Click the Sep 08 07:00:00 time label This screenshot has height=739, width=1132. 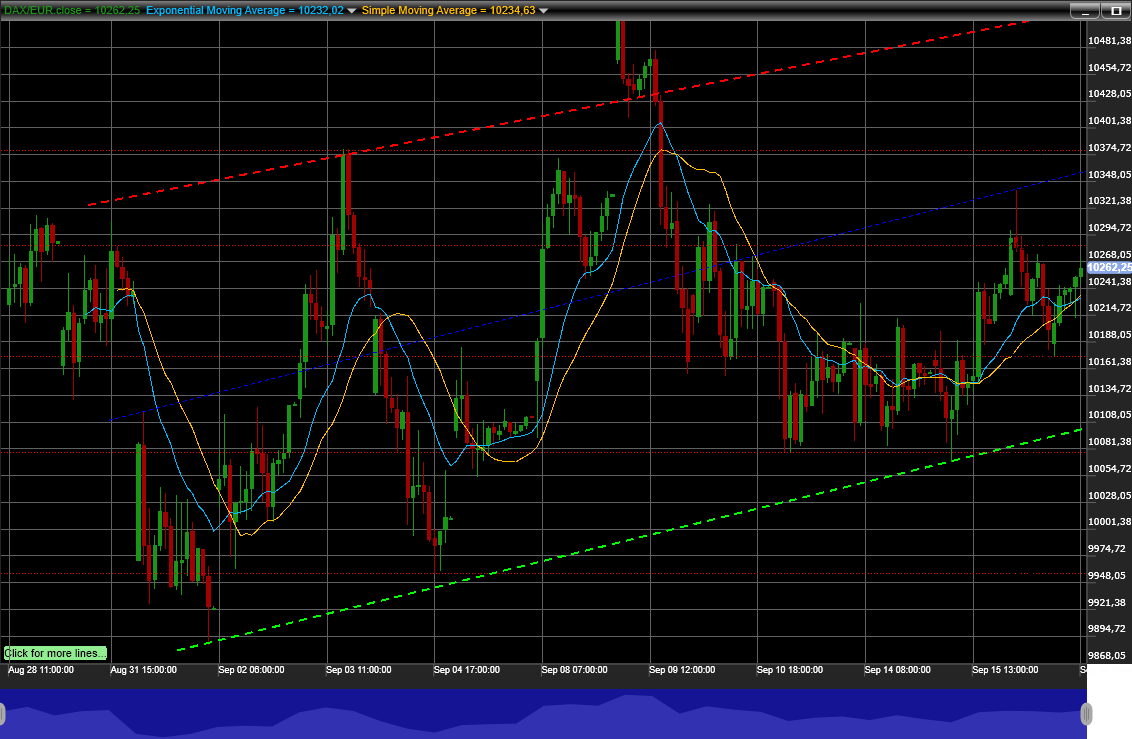(x=574, y=670)
